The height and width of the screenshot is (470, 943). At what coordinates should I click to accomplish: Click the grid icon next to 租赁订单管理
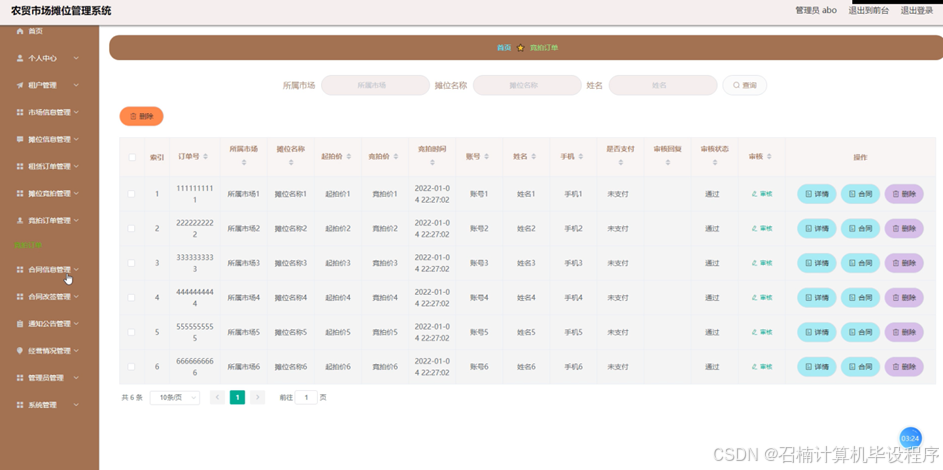click(20, 166)
